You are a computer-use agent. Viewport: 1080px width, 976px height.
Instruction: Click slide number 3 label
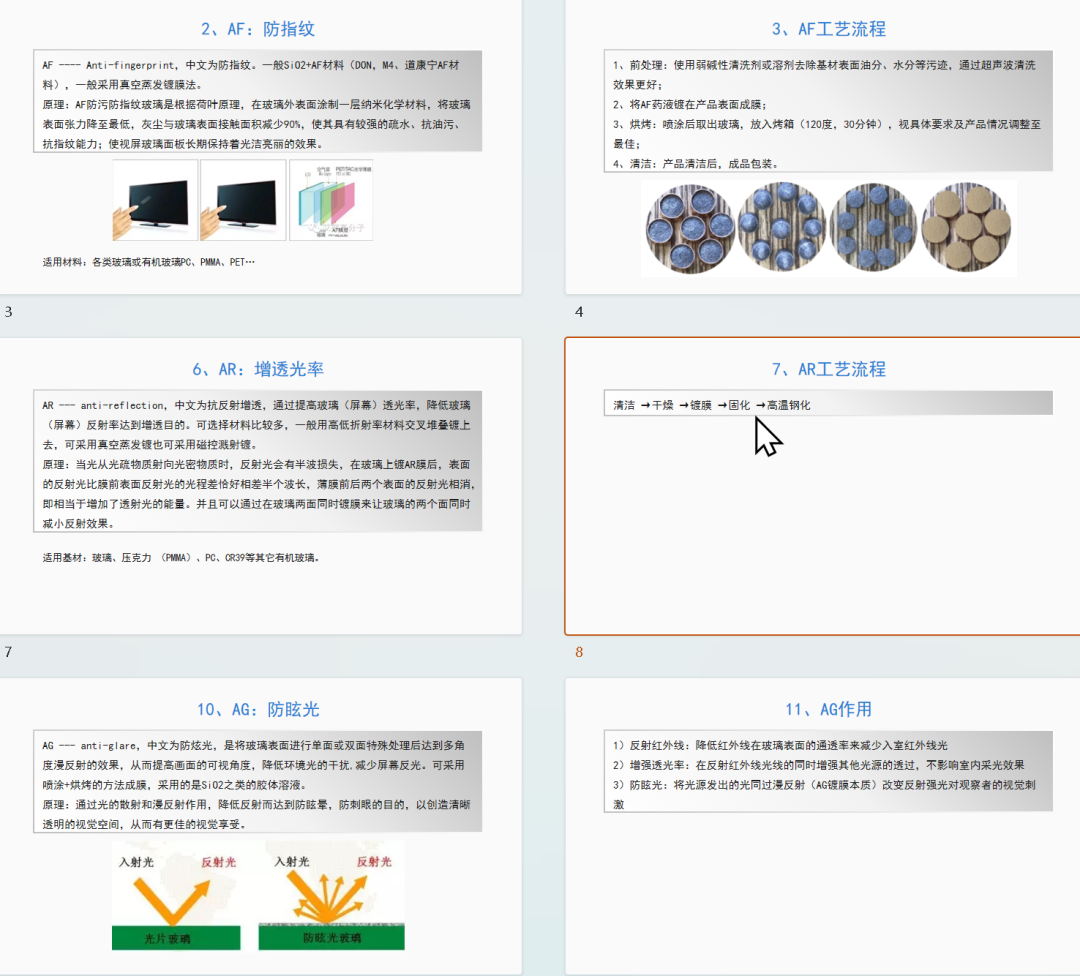[9, 312]
